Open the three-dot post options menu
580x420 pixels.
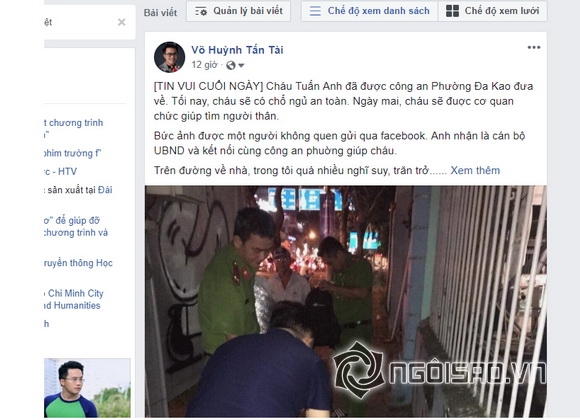(x=533, y=47)
